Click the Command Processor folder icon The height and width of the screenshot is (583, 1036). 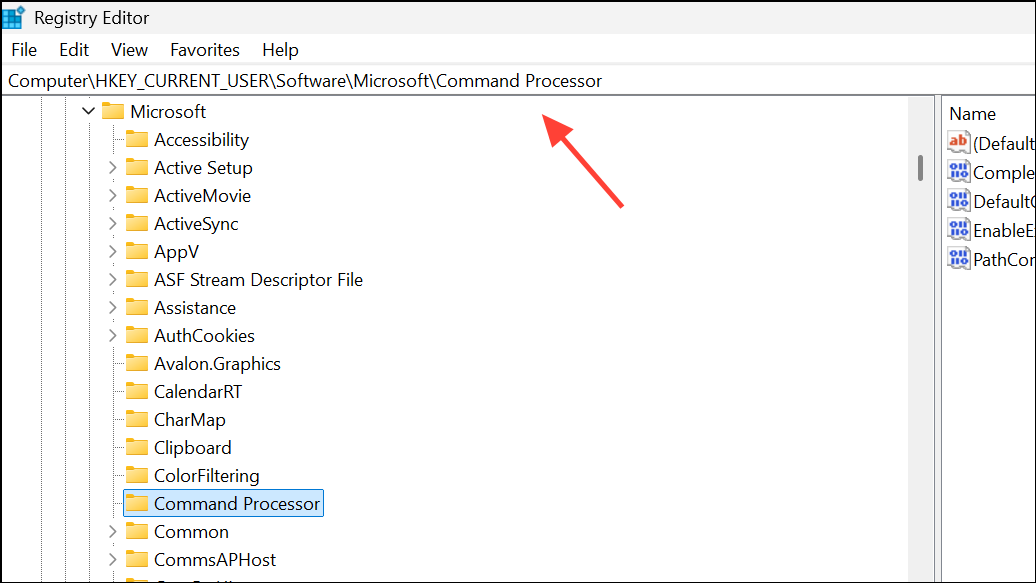coord(137,503)
